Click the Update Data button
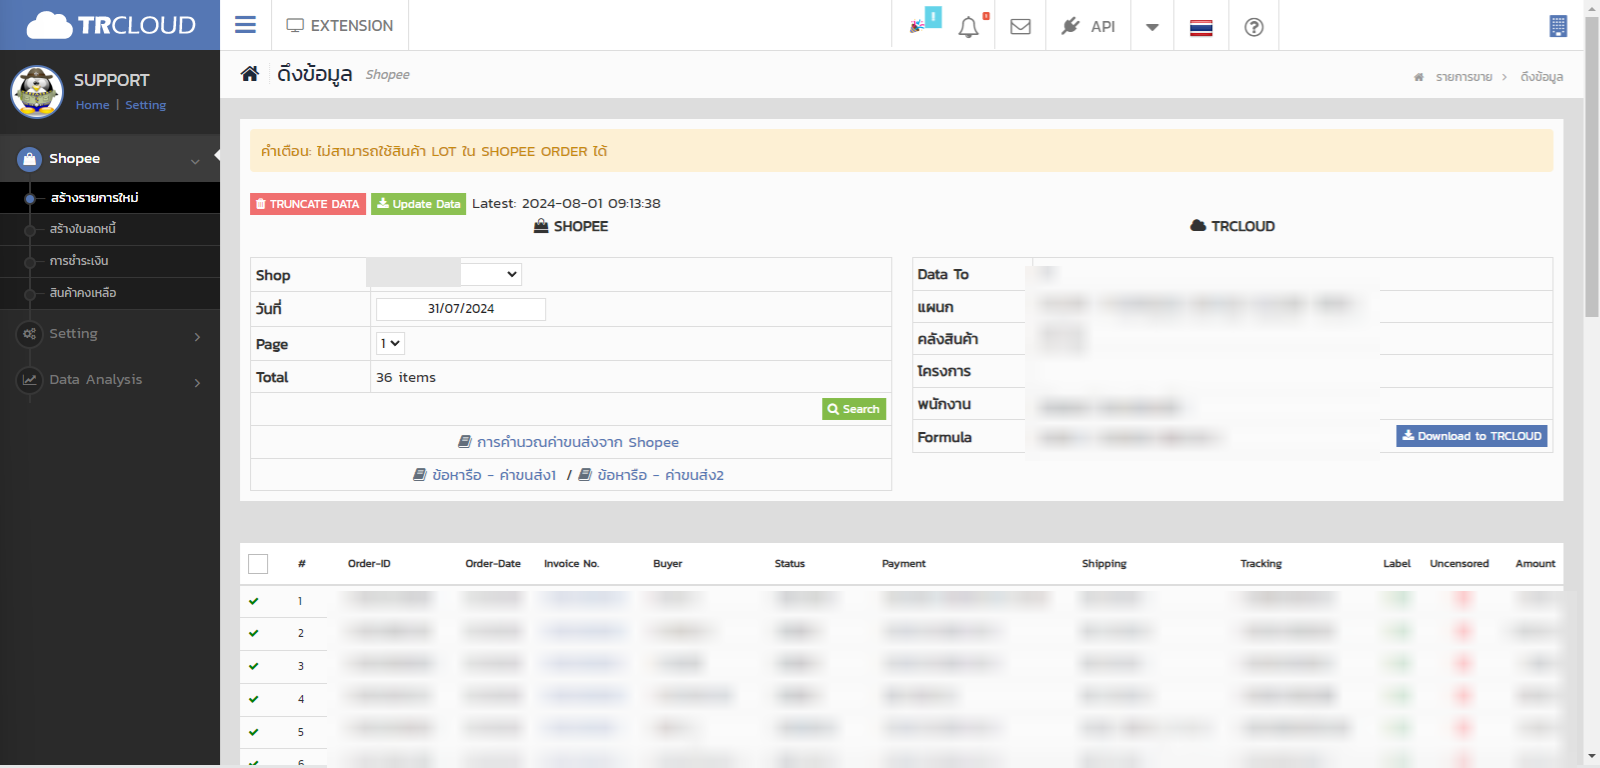 point(418,204)
